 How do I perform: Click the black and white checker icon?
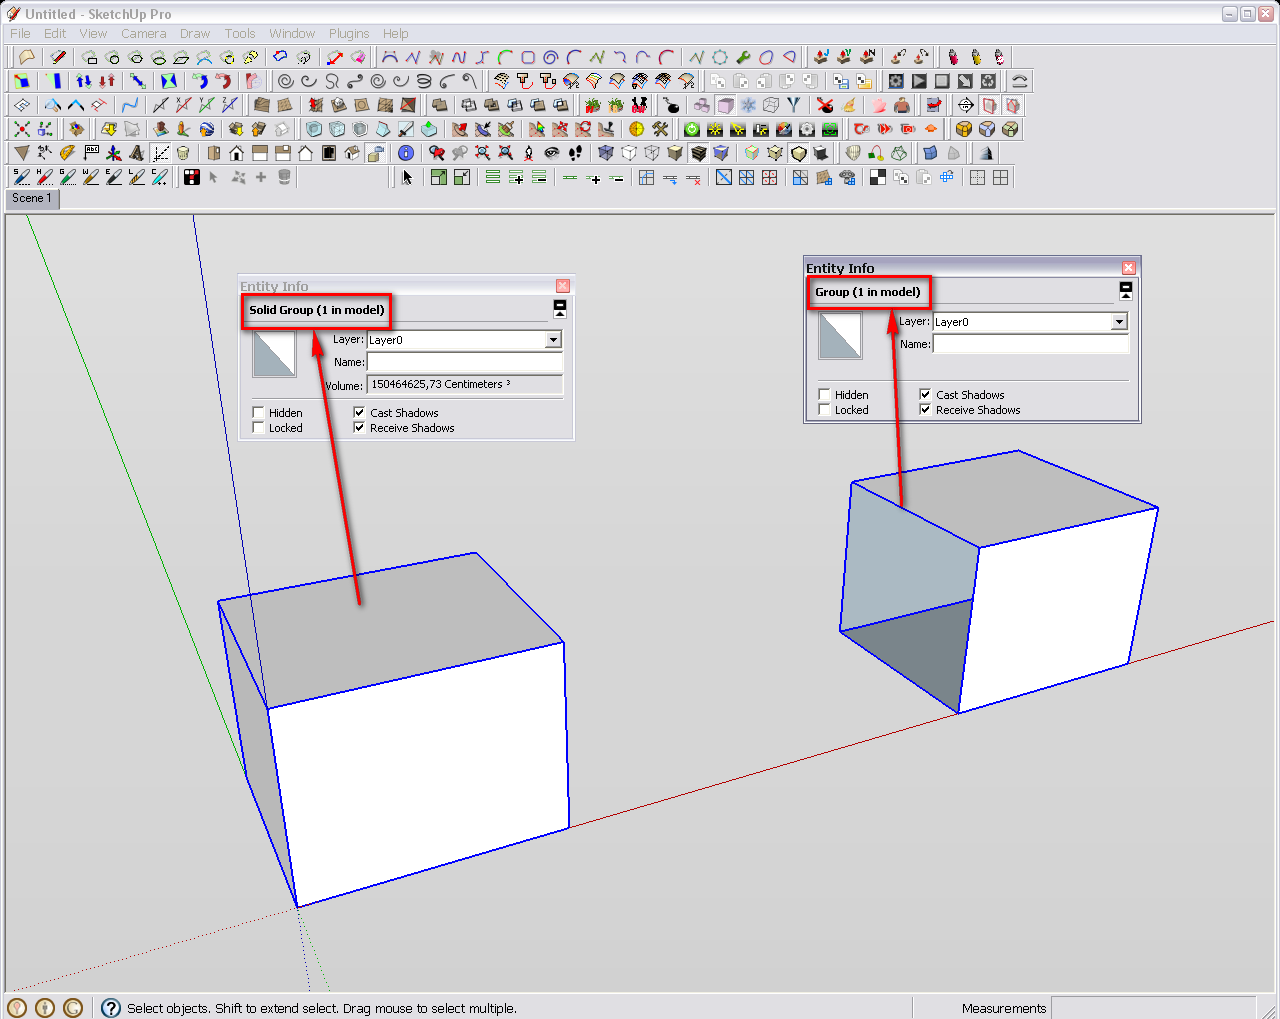coord(877,177)
